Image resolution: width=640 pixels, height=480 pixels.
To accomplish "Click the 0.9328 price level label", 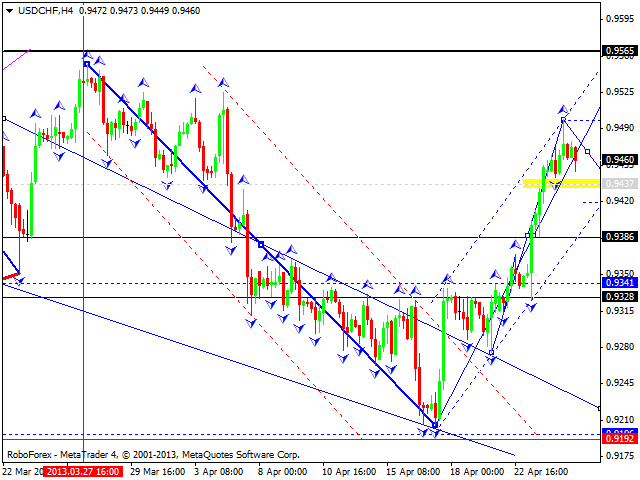I will click(618, 297).
